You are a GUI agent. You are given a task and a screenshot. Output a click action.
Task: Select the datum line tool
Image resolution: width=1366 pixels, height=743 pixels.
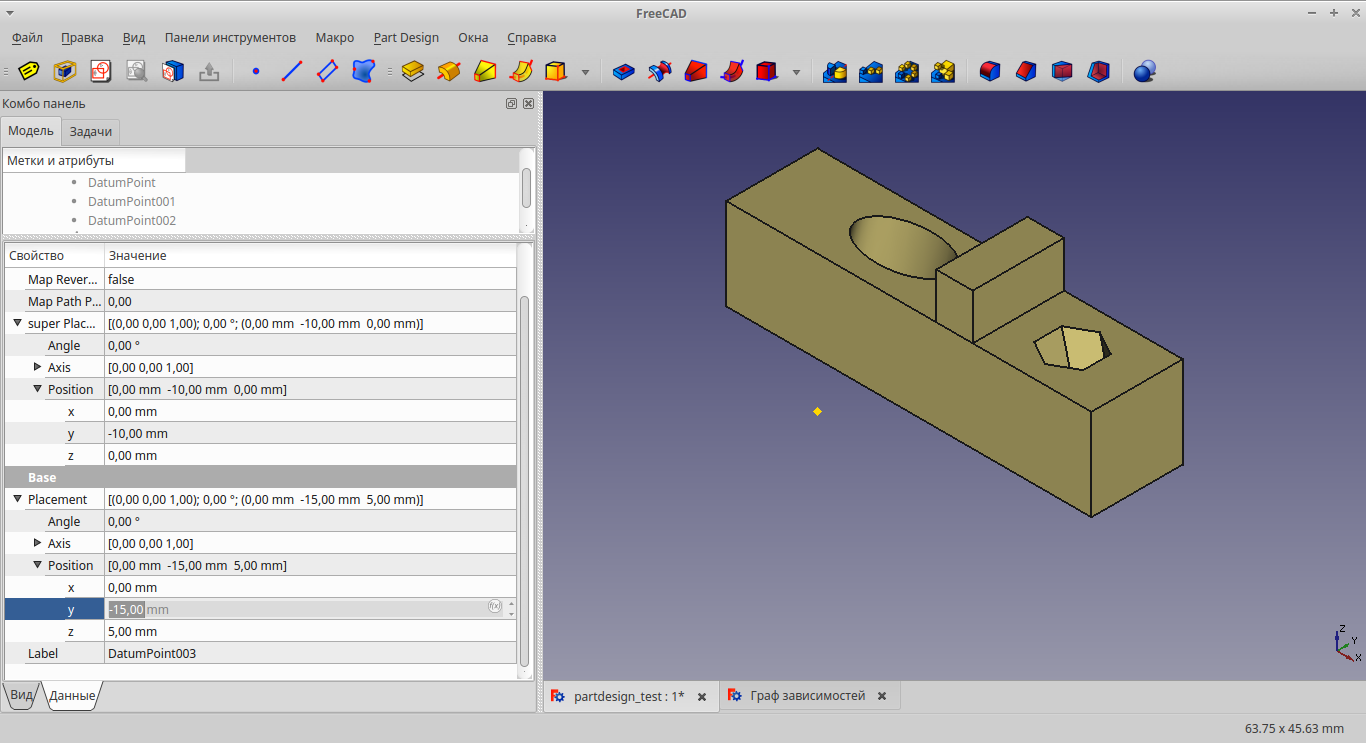tap(292, 72)
